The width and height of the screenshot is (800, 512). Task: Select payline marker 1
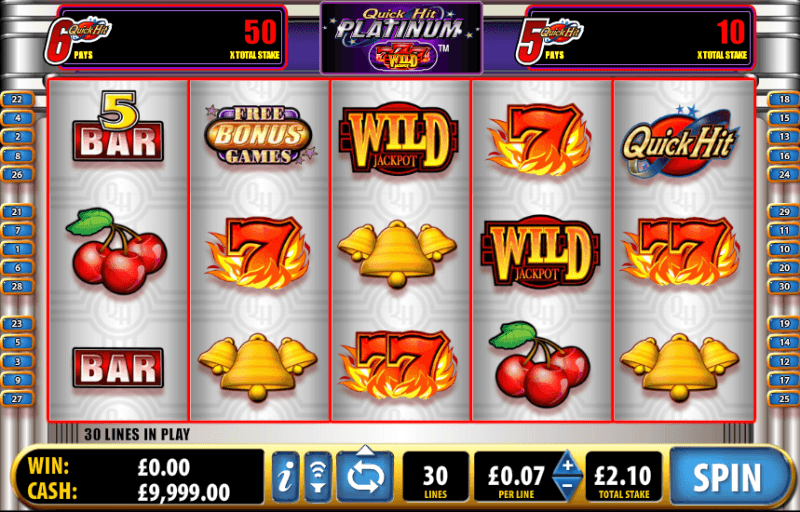[17, 249]
